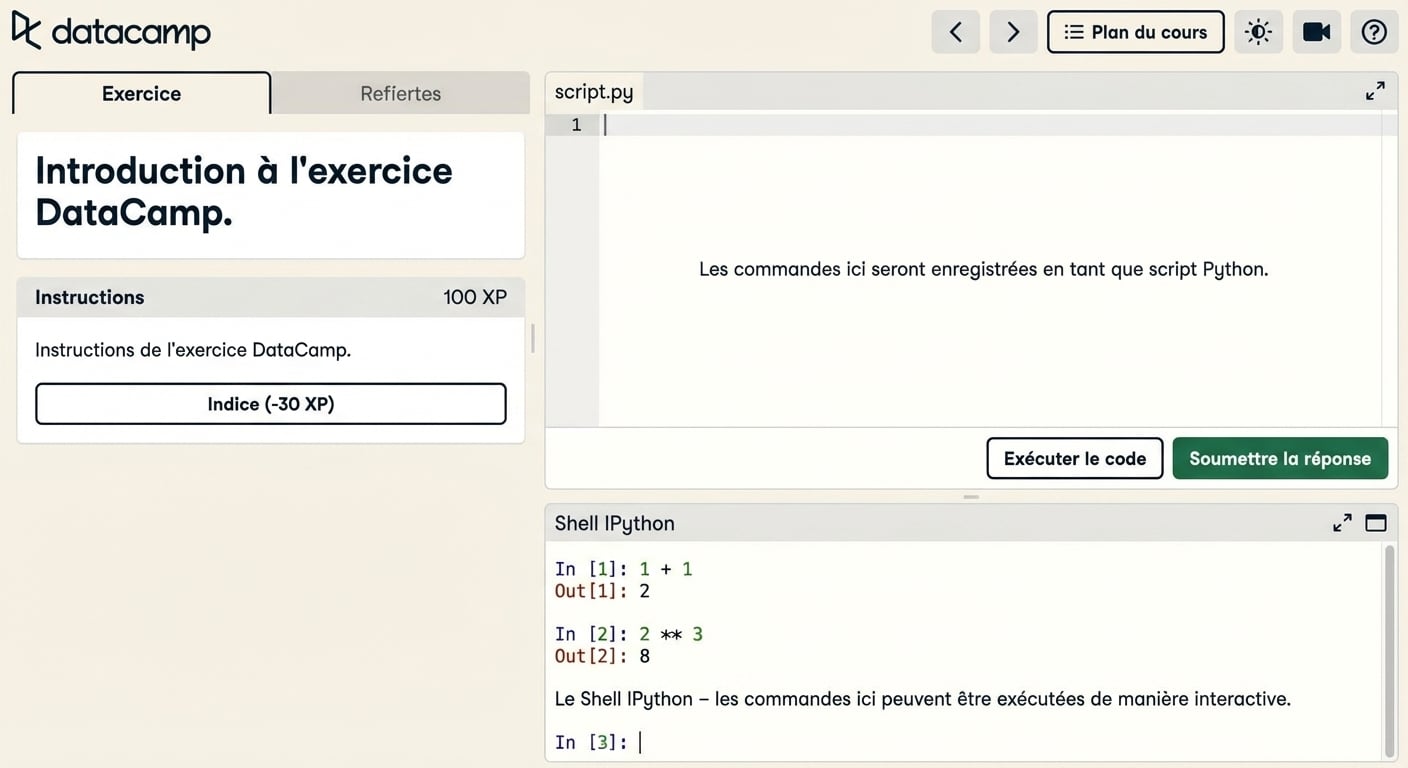
Task: Click the line number 1 in gutter
Action: [x=576, y=125]
